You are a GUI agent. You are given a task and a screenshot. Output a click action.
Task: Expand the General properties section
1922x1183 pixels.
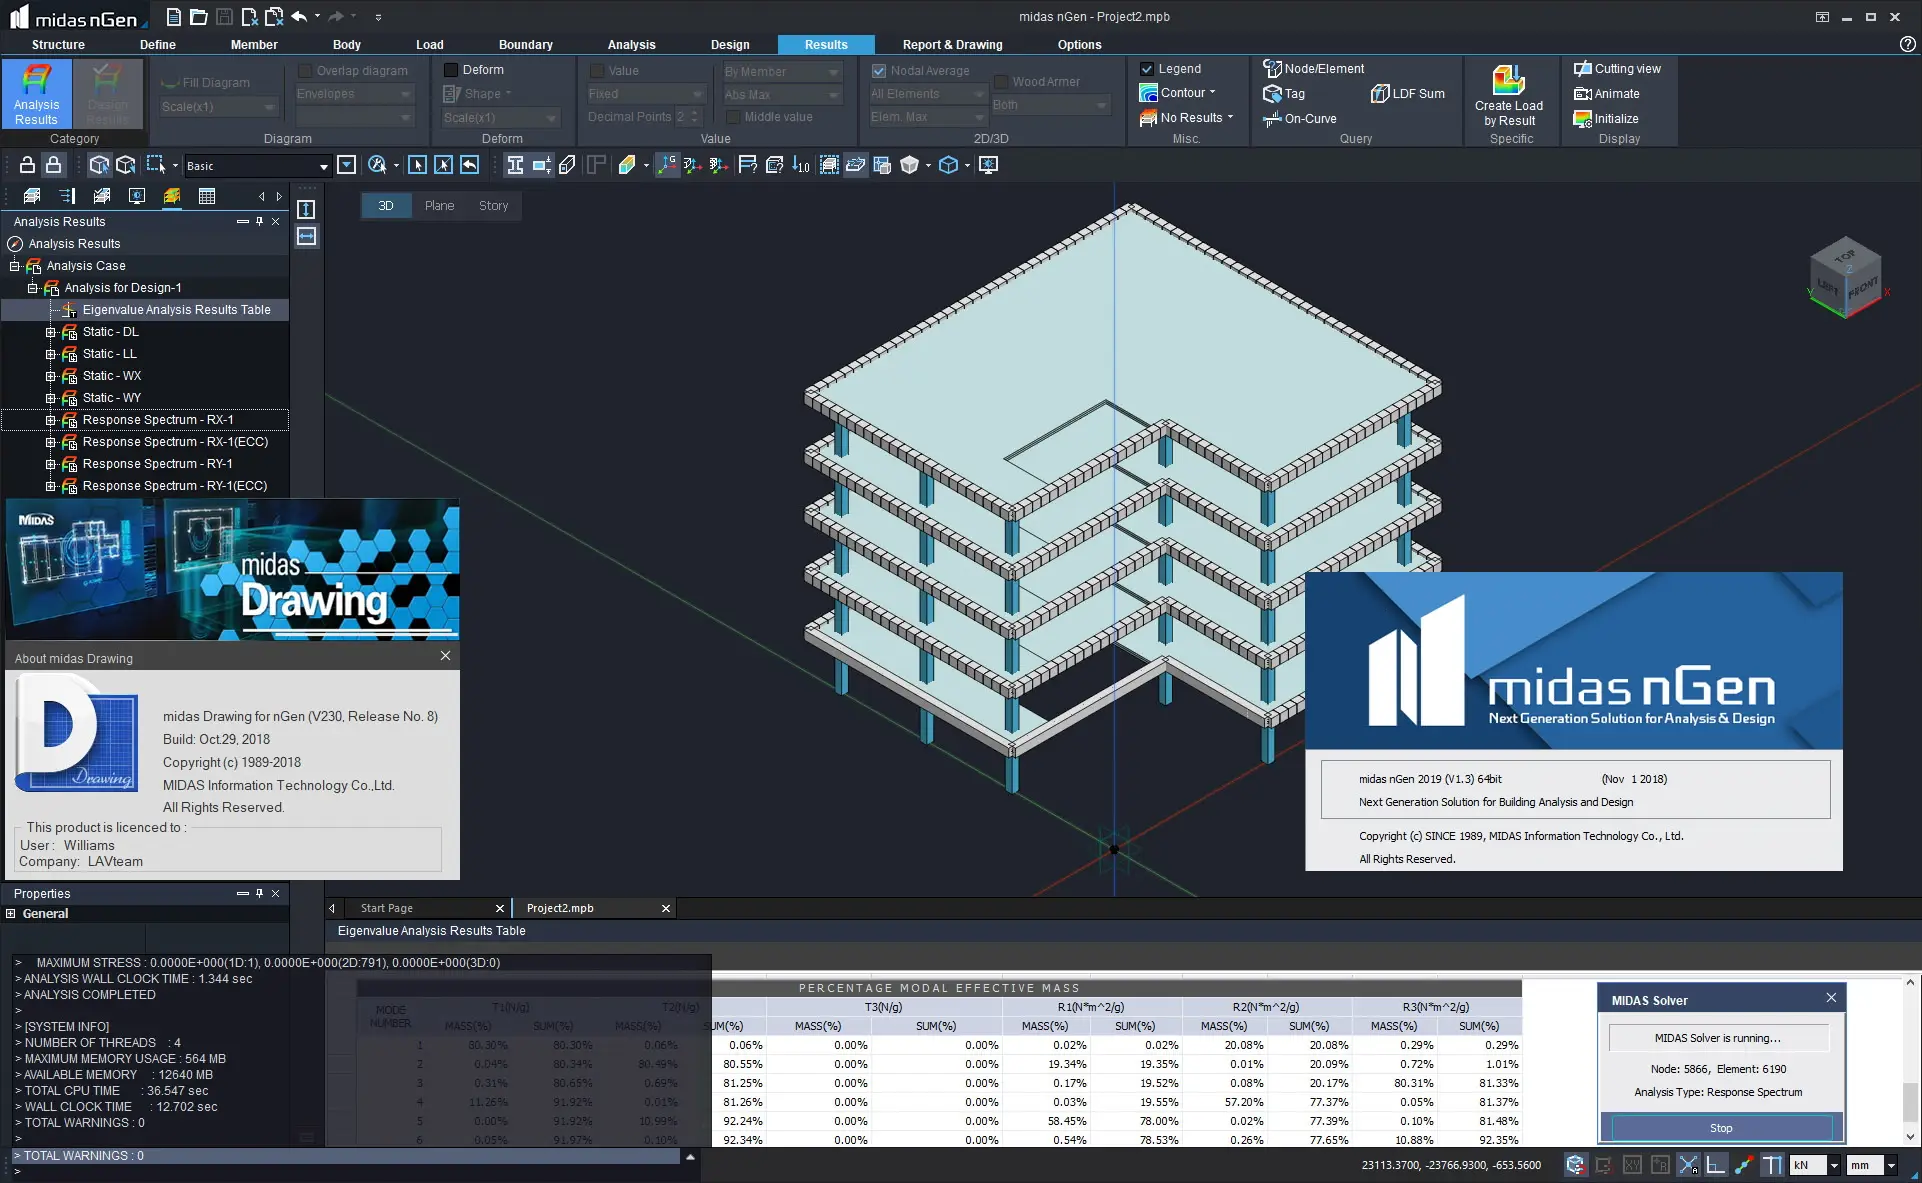(x=10, y=913)
